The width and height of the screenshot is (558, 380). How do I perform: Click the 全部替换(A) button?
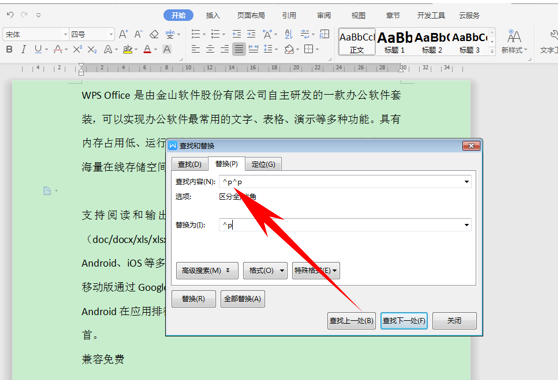pyautogui.click(x=242, y=299)
